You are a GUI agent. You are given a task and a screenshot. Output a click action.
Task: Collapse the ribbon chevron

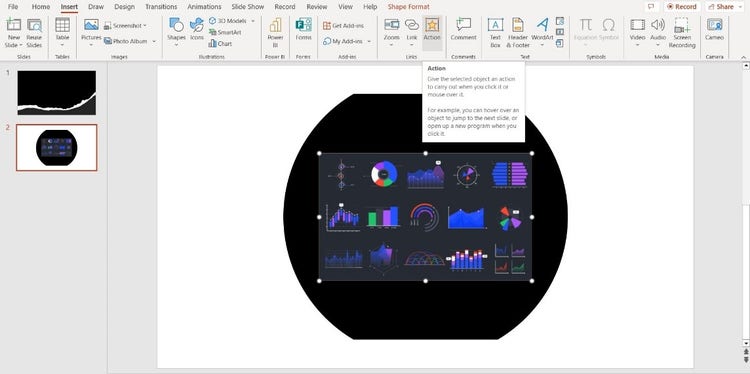pos(743,57)
